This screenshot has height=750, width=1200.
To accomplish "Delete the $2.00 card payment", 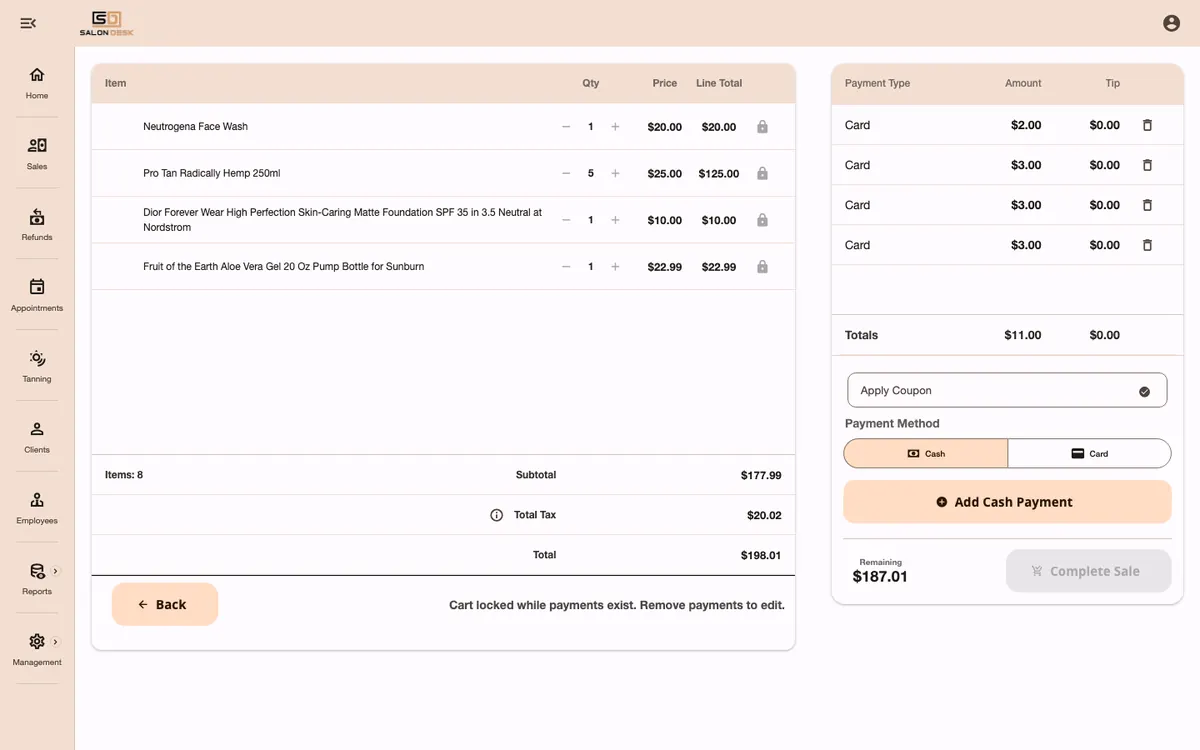I will (1147, 125).
